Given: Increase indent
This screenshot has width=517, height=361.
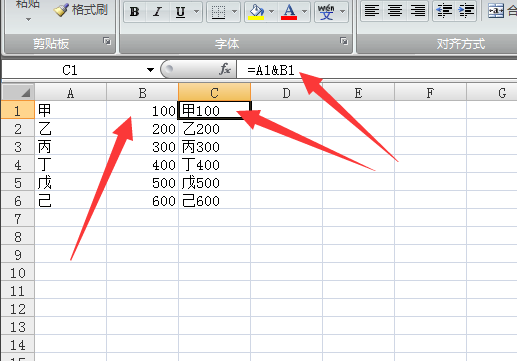Looking at the screenshot, I should [x=466, y=11].
